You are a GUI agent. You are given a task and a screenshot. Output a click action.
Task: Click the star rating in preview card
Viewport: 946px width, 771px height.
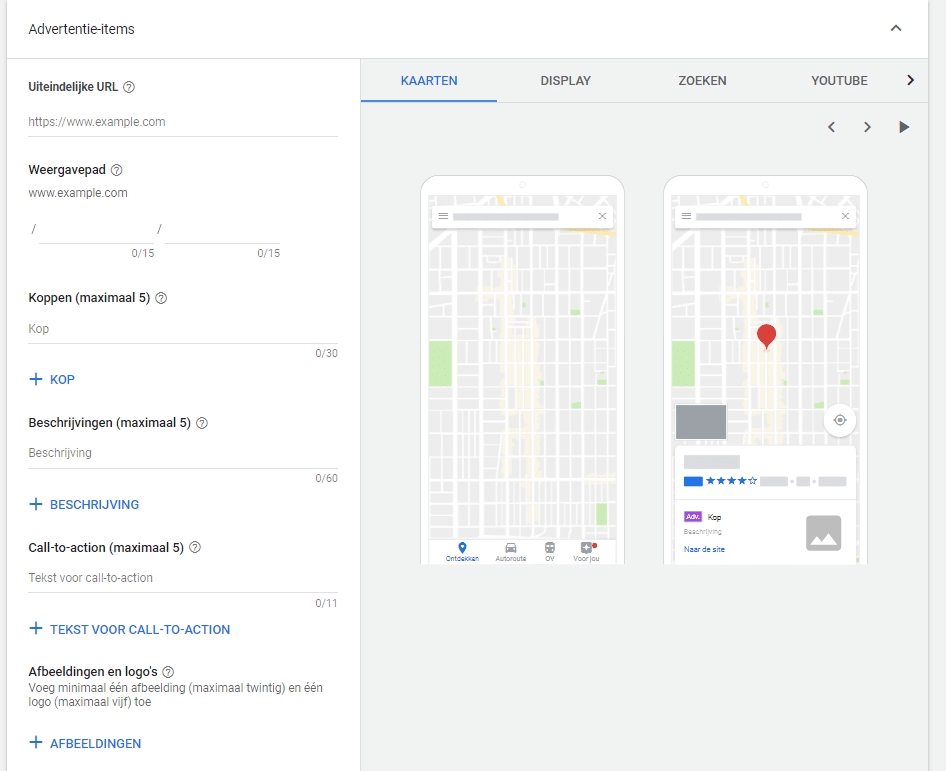(731, 481)
